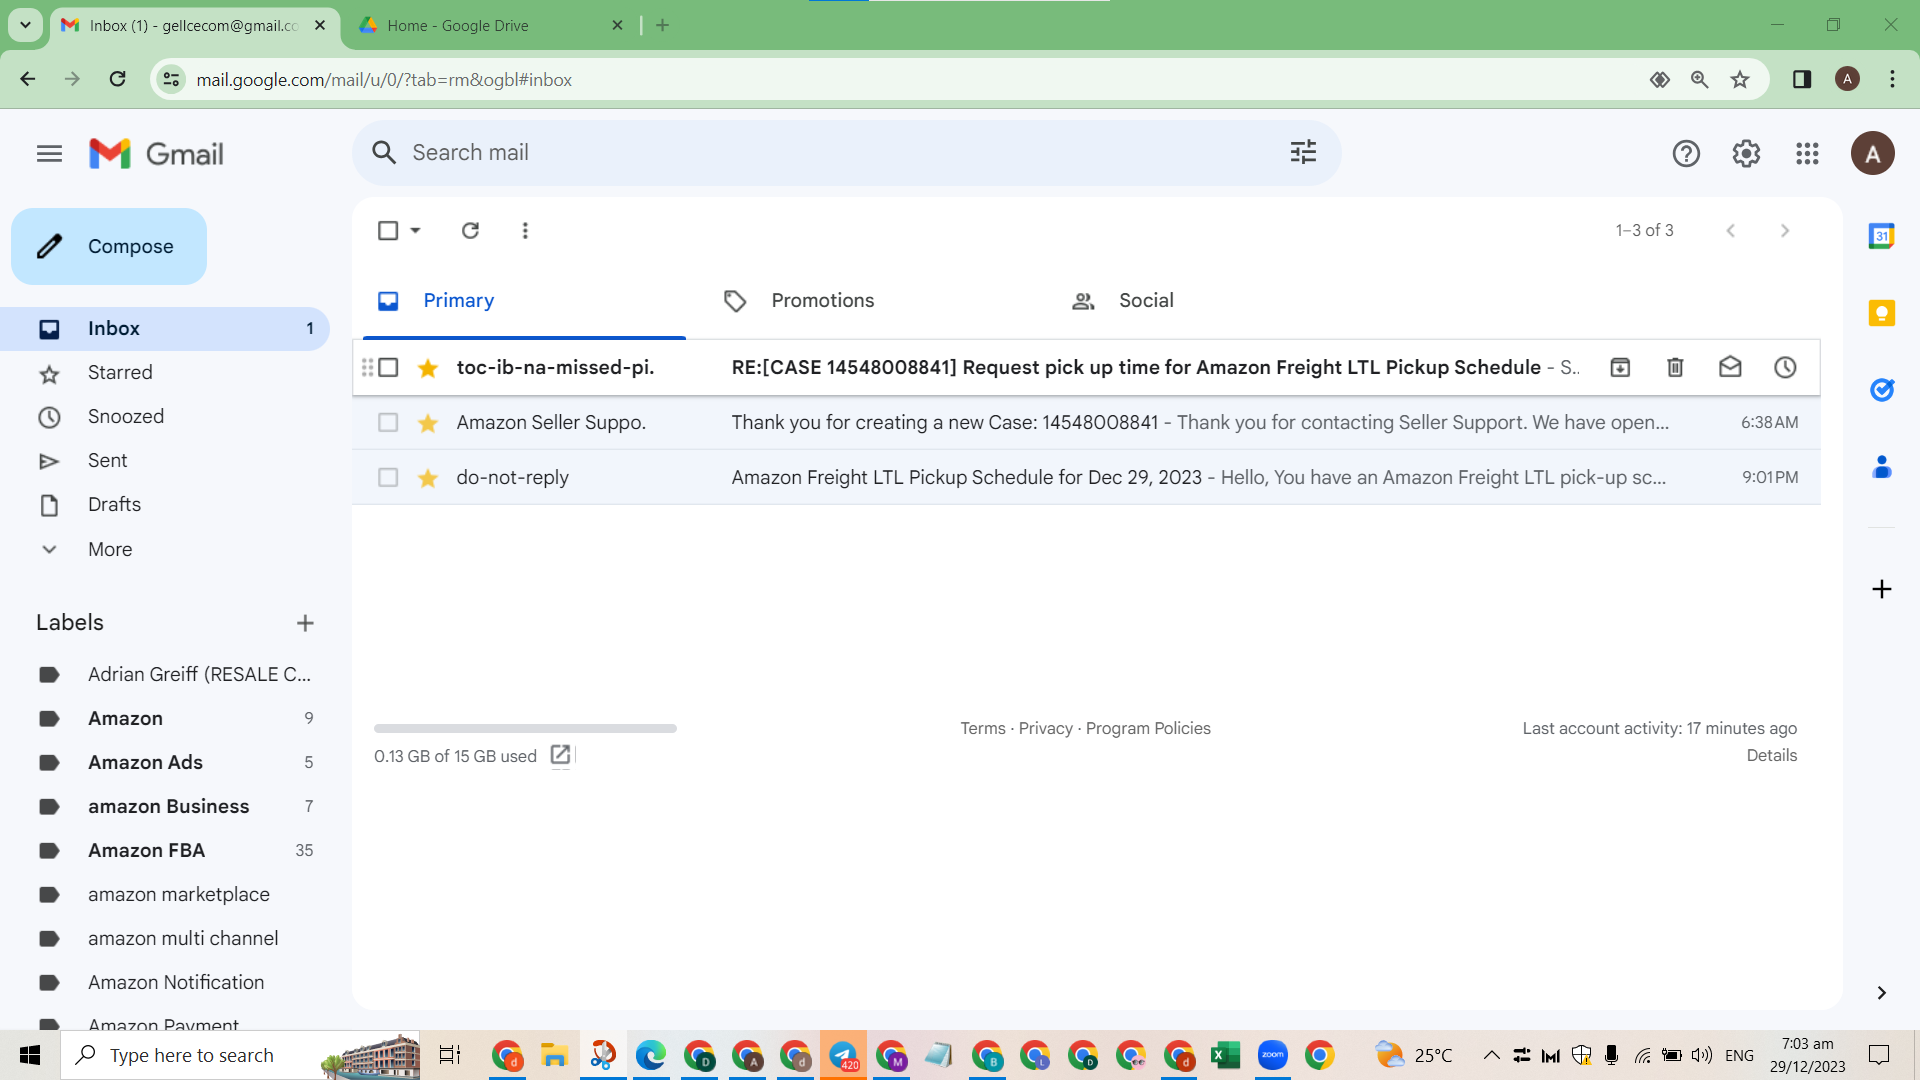Open Excel from the taskbar

[1225, 1055]
